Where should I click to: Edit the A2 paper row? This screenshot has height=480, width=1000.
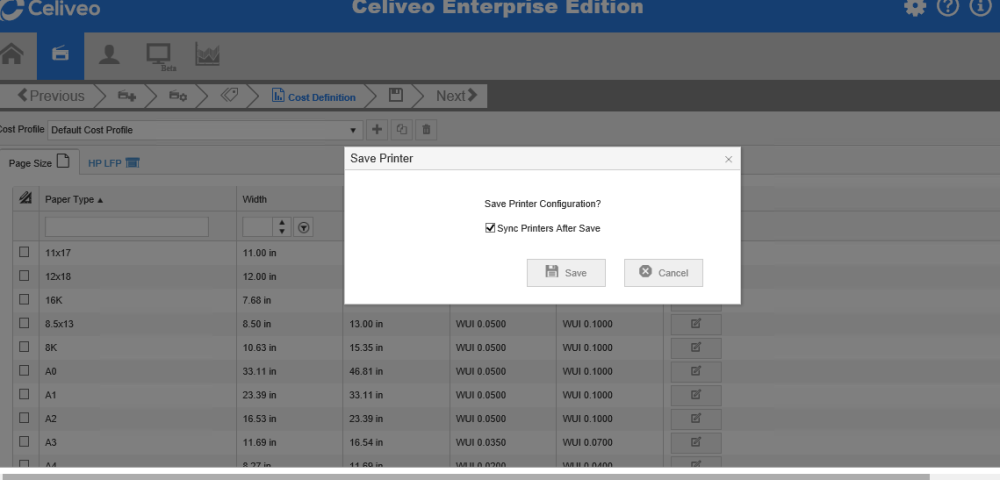[x=696, y=419]
